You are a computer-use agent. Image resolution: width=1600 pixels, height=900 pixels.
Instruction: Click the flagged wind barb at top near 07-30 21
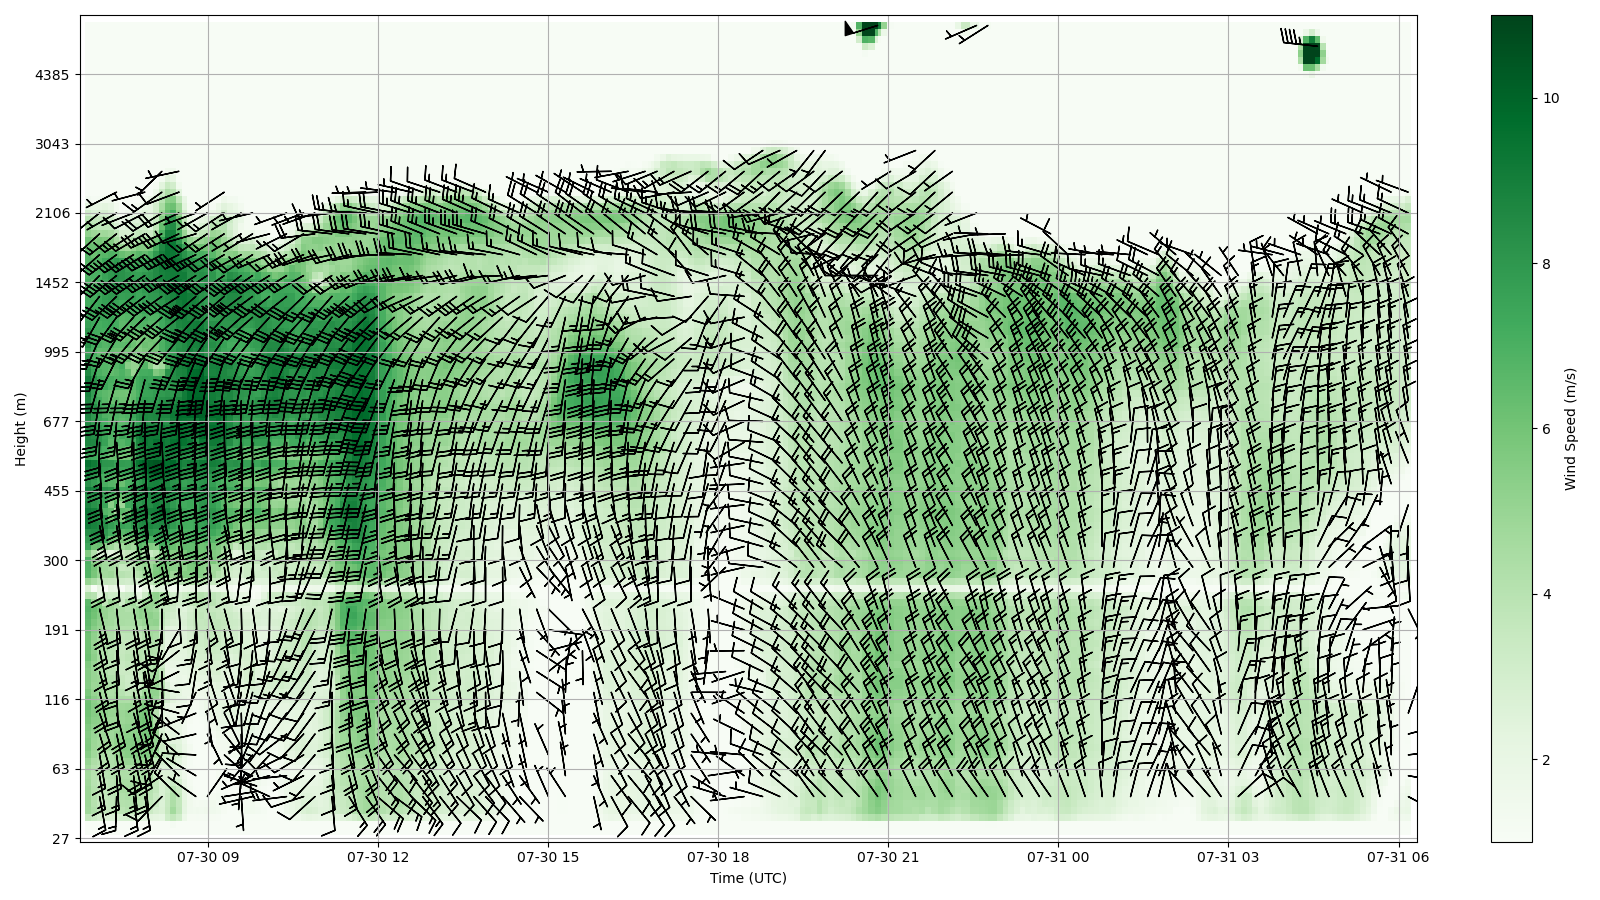pyautogui.click(x=851, y=29)
